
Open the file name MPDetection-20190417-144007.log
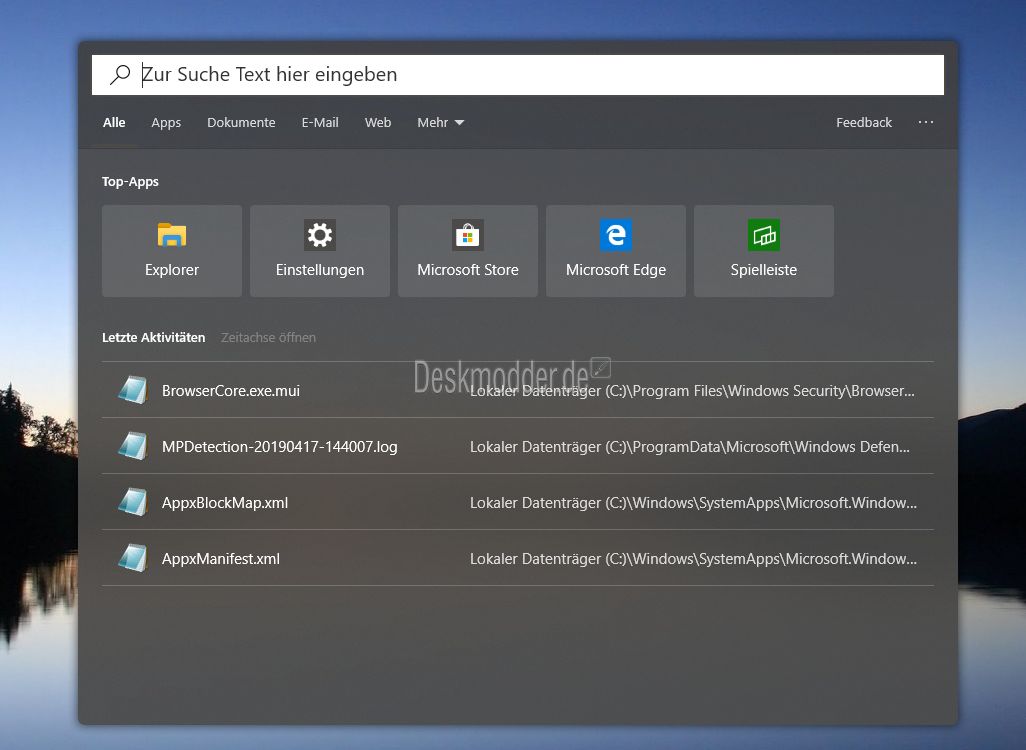click(279, 447)
